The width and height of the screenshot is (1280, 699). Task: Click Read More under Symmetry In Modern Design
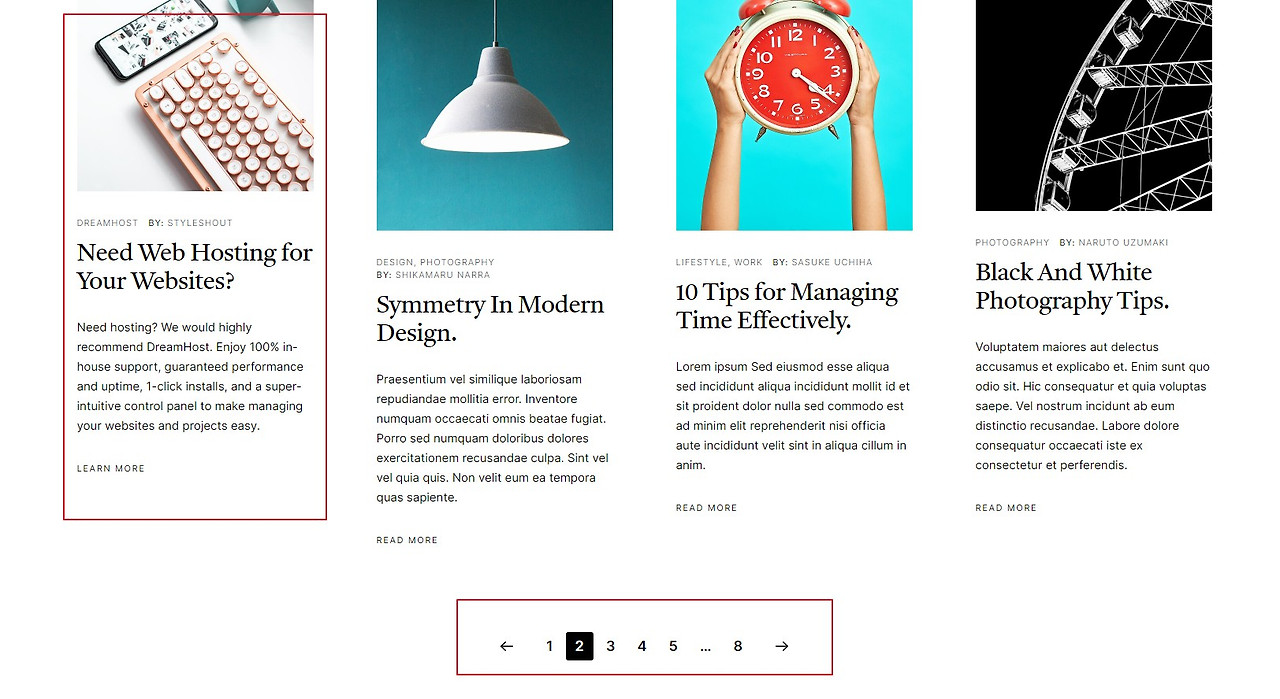pos(407,541)
